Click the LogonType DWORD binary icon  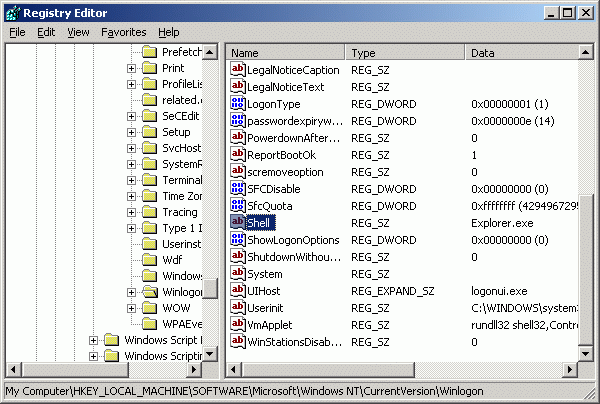coord(238,104)
